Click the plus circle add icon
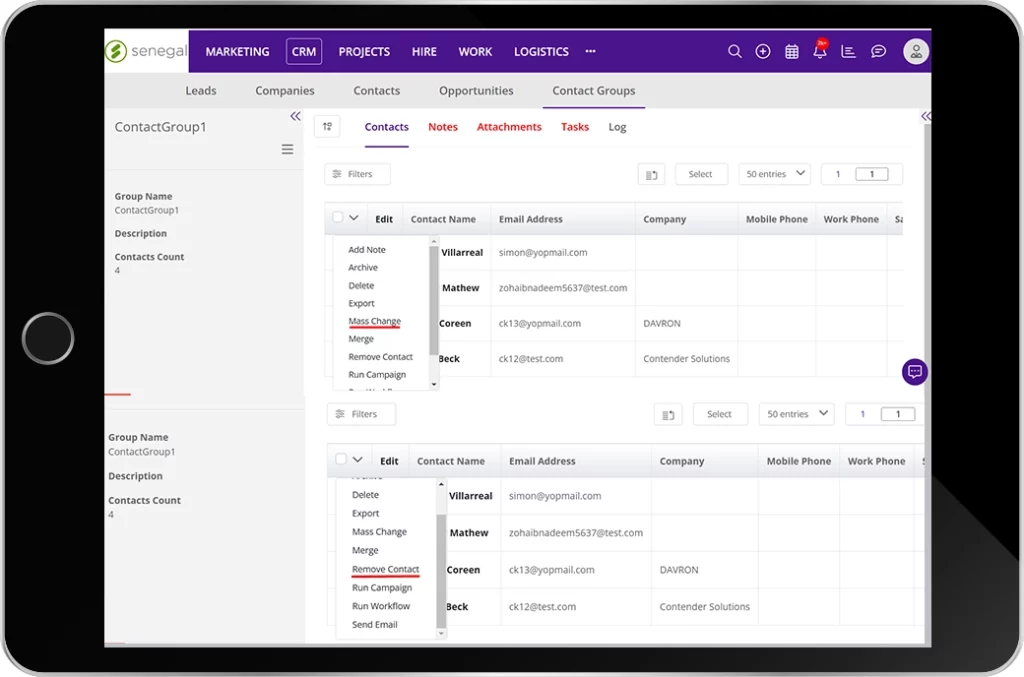Screen dimensions: 1024x677 coord(763,52)
